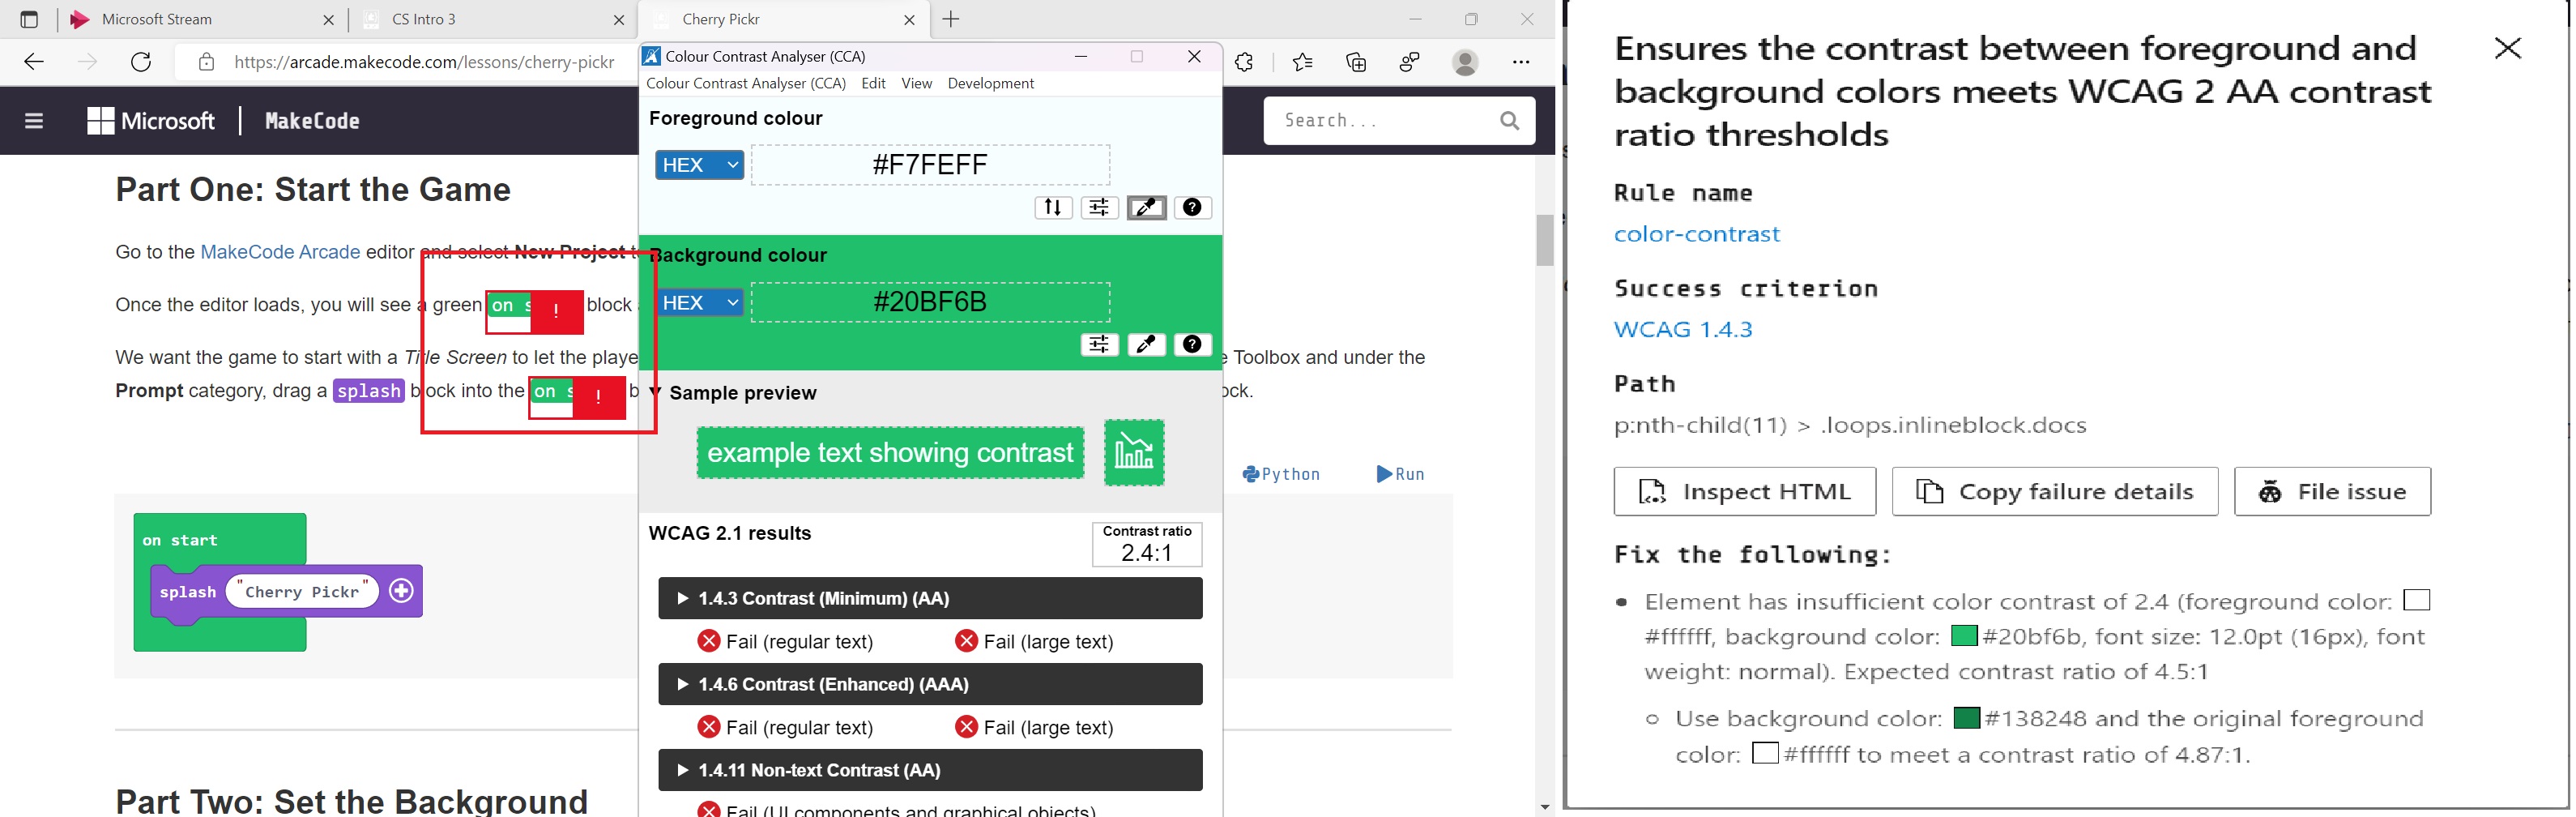2576x817 pixels.
Task: Open the color-contrast rule link
Action: tap(1696, 234)
